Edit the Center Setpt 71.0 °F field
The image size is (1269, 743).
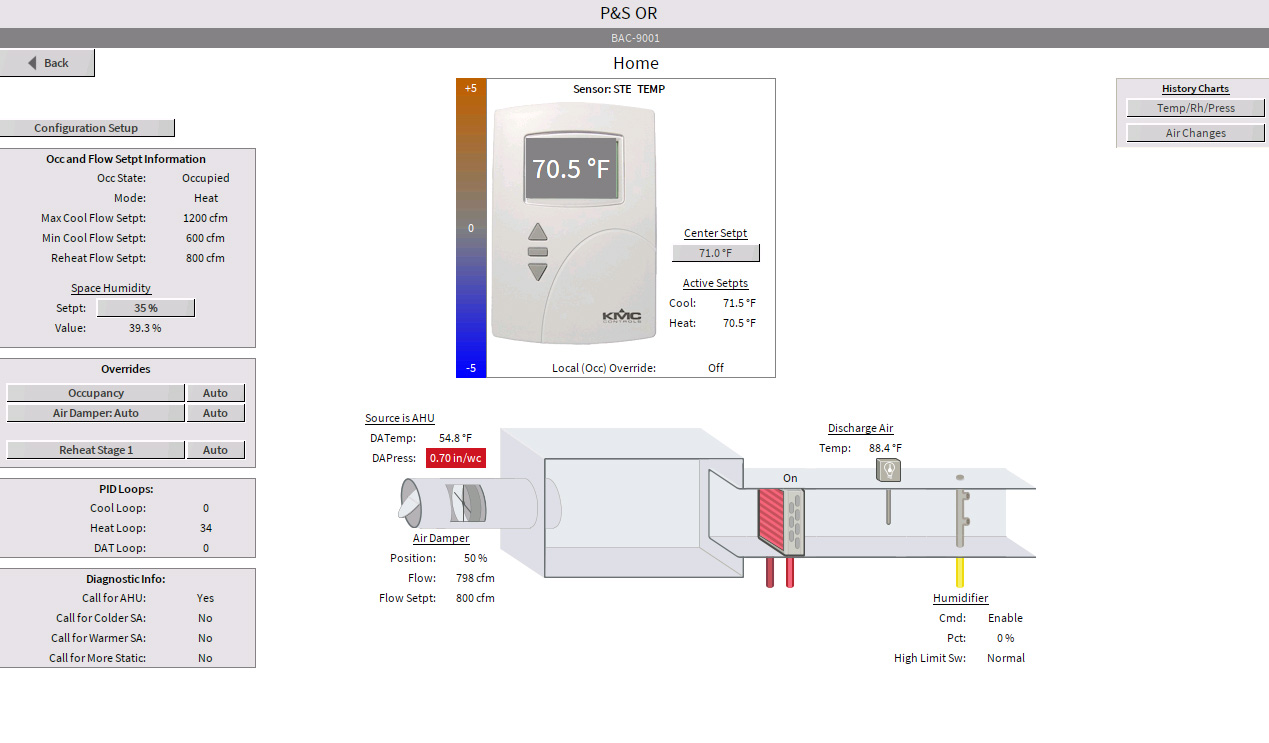[x=715, y=253]
